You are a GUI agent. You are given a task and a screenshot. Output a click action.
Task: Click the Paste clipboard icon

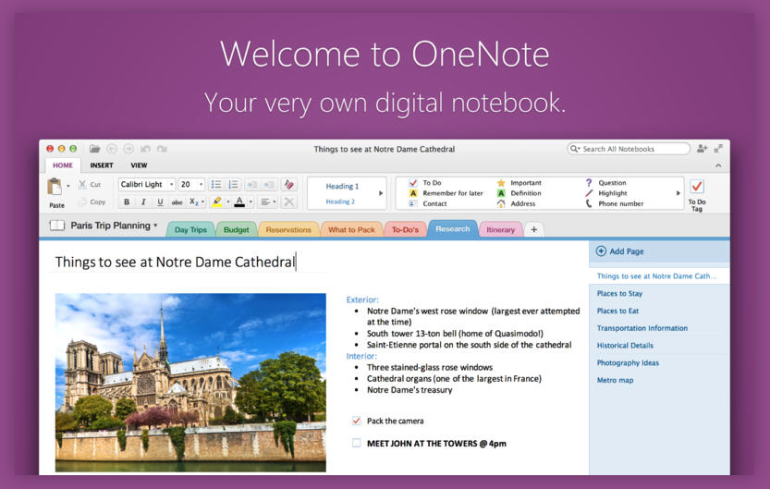pyautogui.click(x=55, y=187)
